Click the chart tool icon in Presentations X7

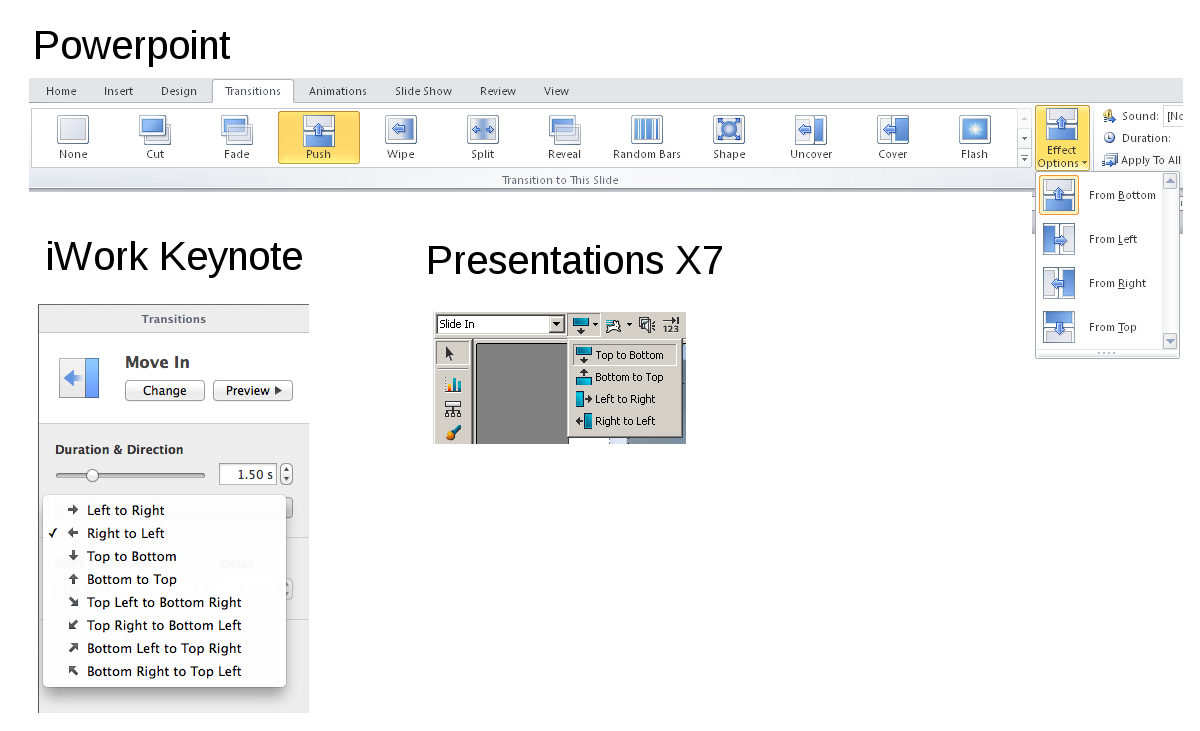pos(452,384)
